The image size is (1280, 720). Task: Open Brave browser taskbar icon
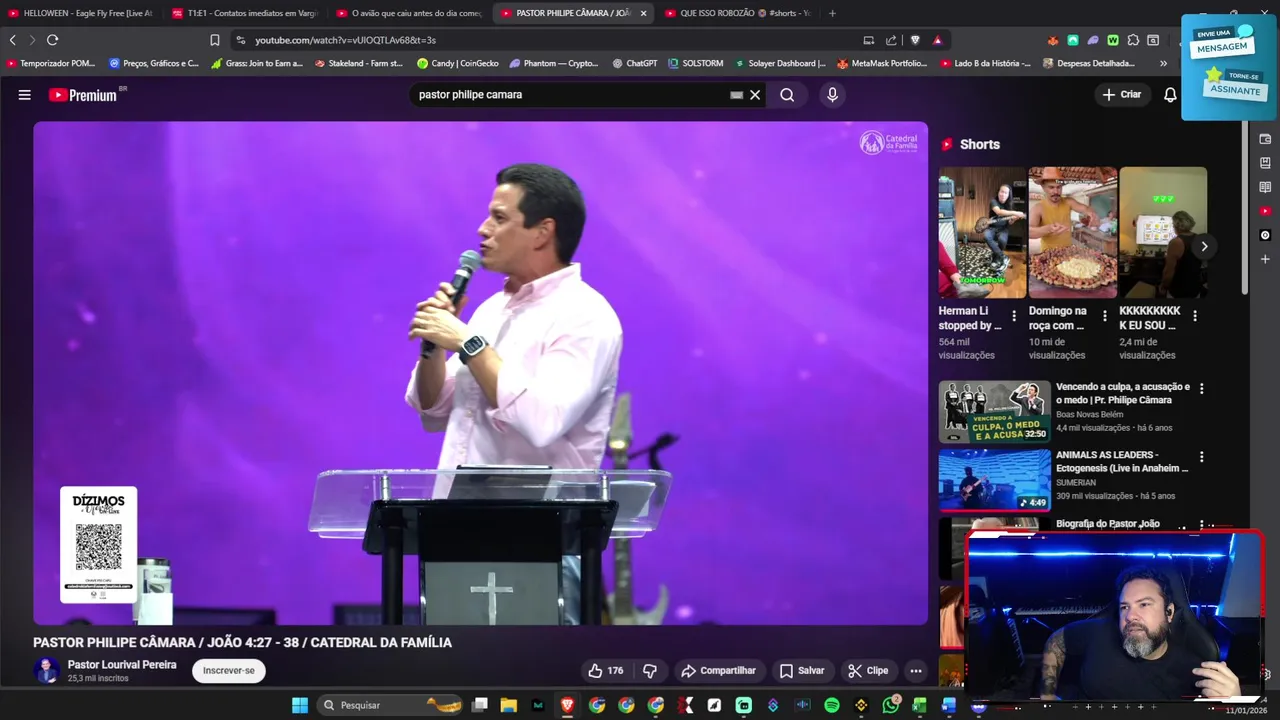pyautogui.click(x=567, y=705)
